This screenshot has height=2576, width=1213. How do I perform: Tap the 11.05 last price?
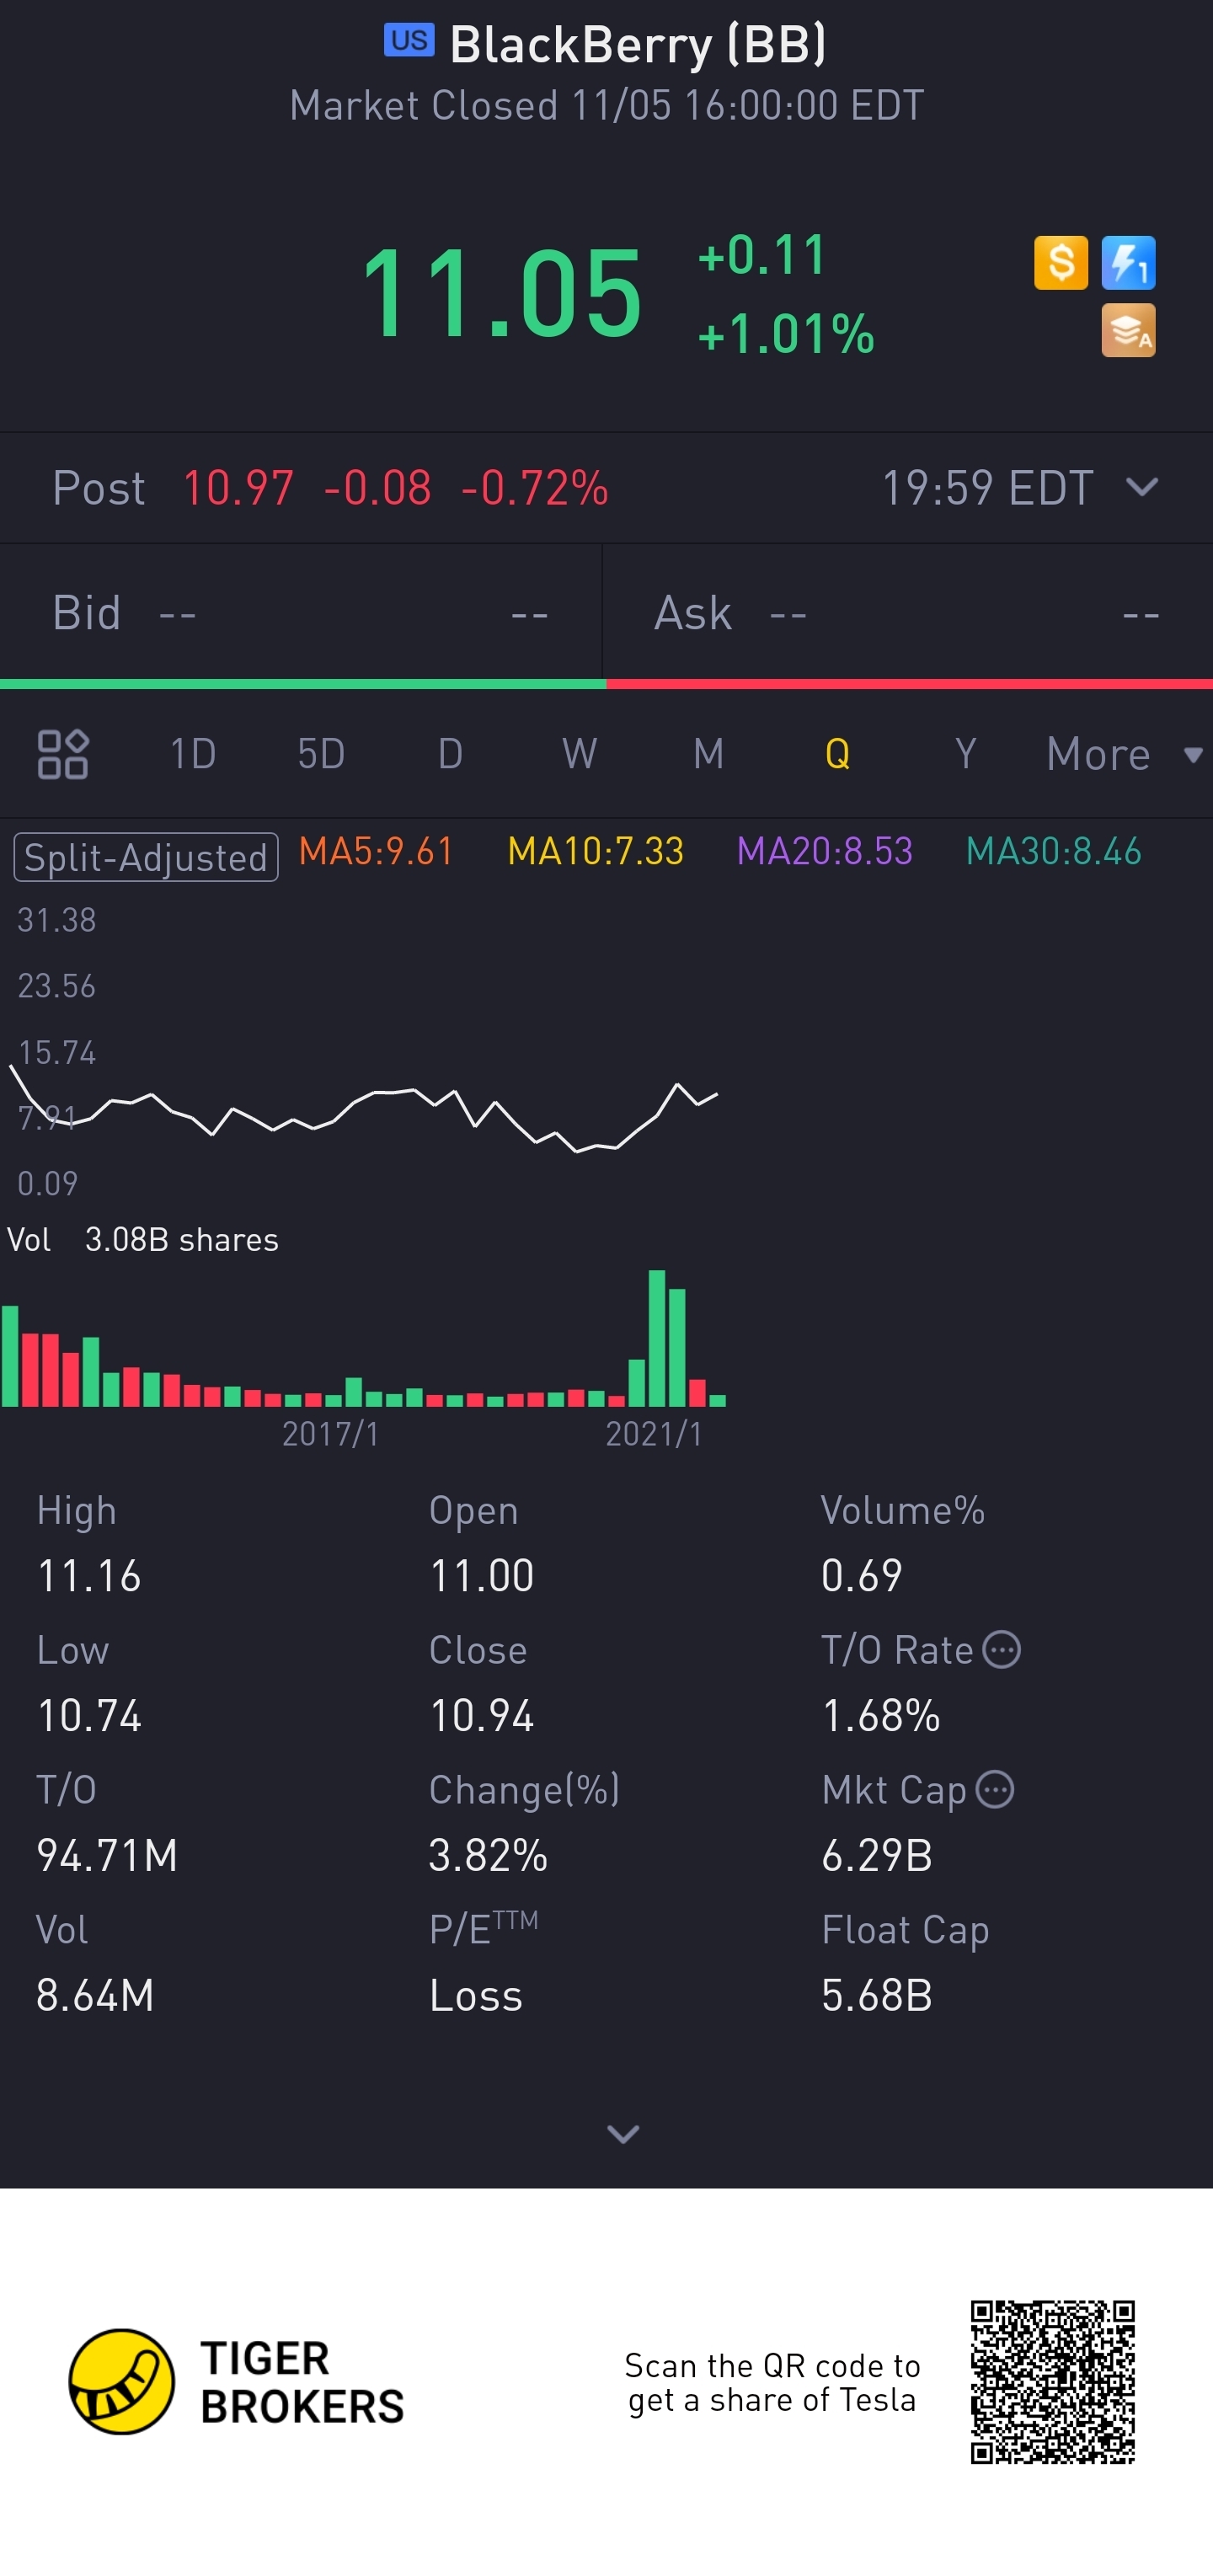click(x=501, y=293)
